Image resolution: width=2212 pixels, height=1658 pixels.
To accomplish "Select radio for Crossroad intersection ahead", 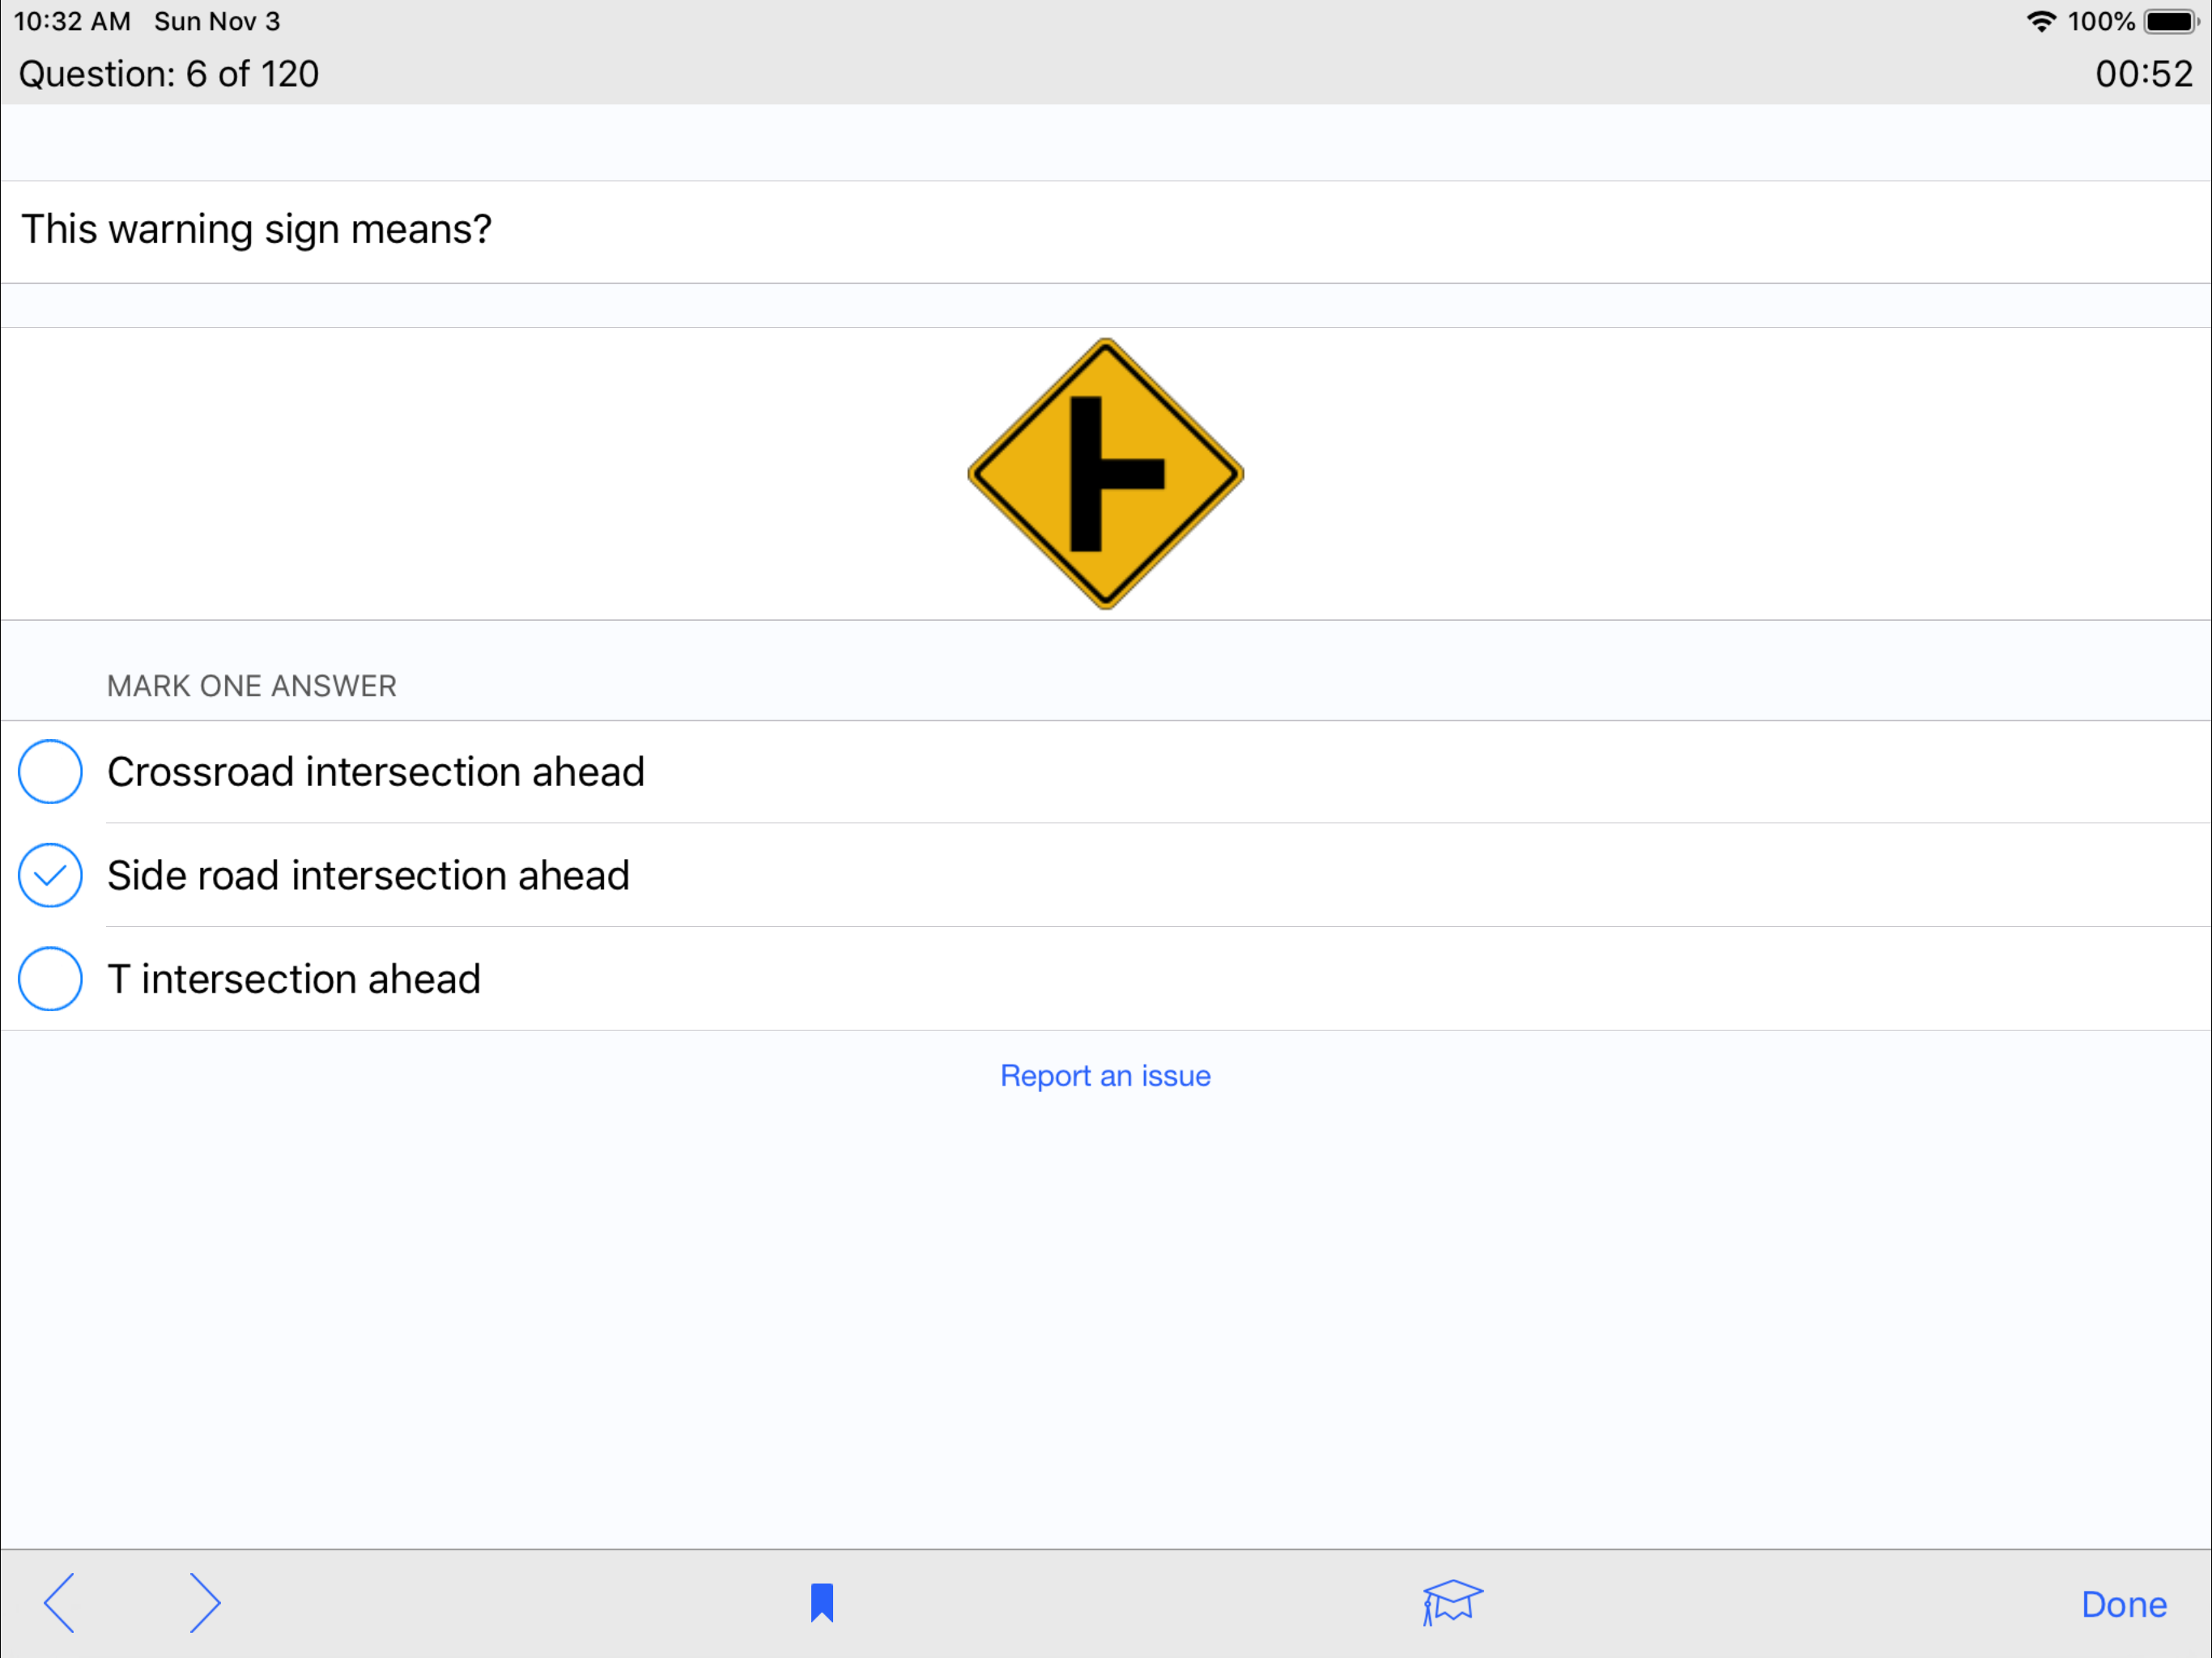I will 50,772.
